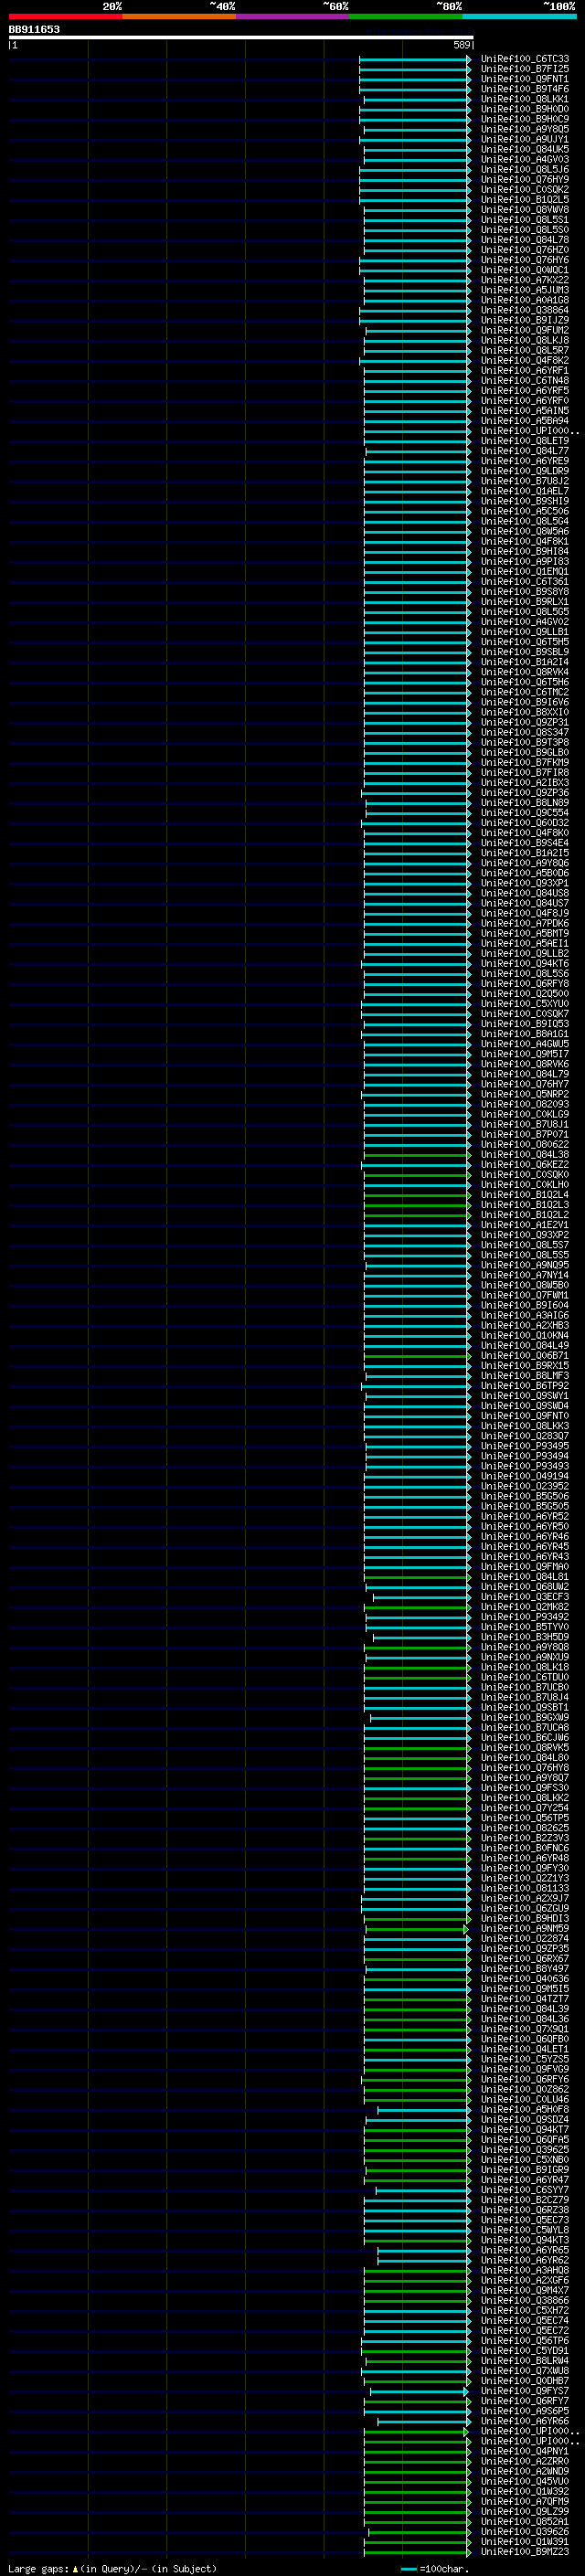Click the green alignment bar for UniRef100_Q84L81
The height and width of the screenshot is (2576, 585).
(417, 1576)
